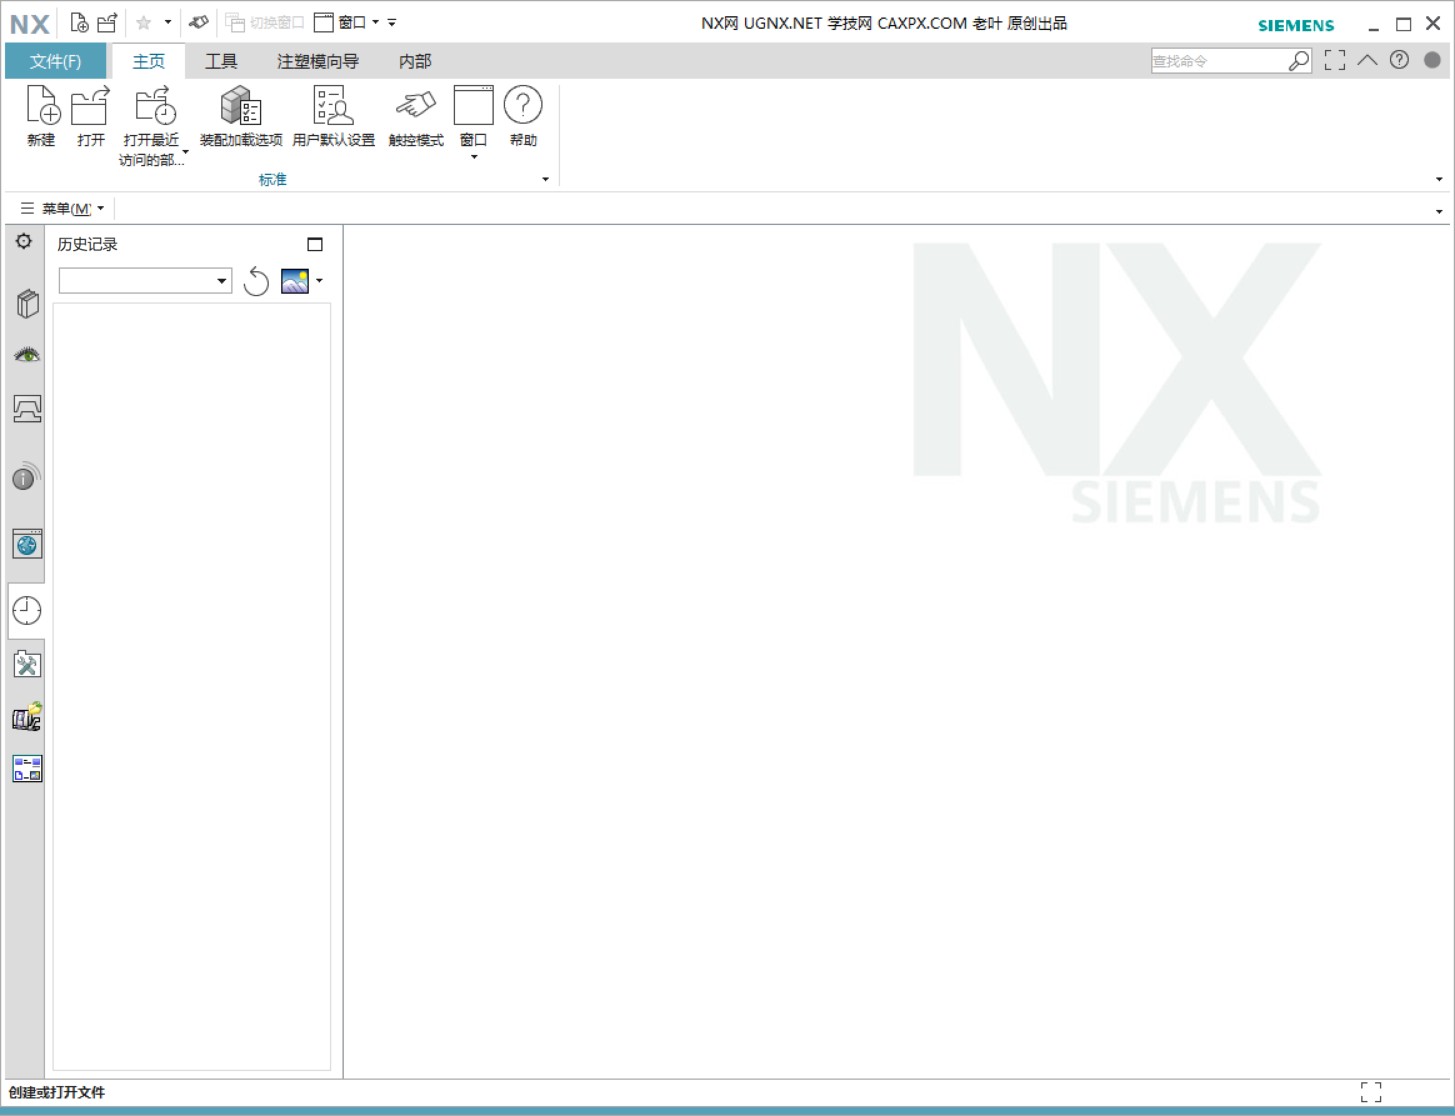The image size is (1455, 1116).
Task: Click the quick access Open file icon
Action: (x=107, y=22)
